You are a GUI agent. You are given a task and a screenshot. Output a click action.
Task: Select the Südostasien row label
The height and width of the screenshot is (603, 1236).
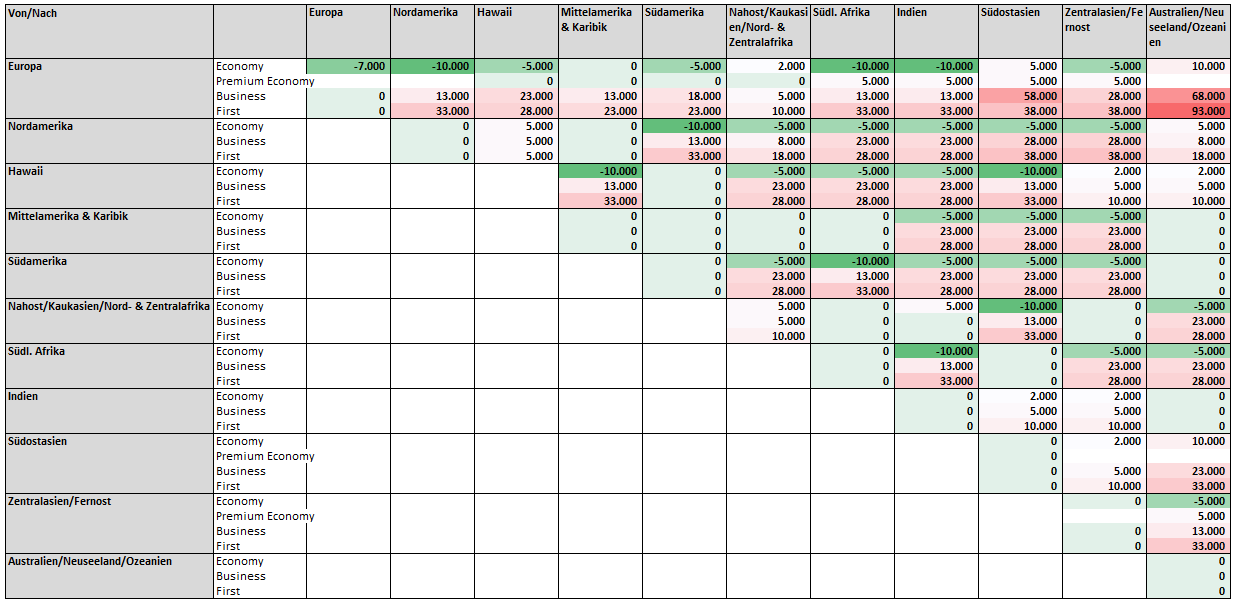pyautogui.click(x=109, y=463)
